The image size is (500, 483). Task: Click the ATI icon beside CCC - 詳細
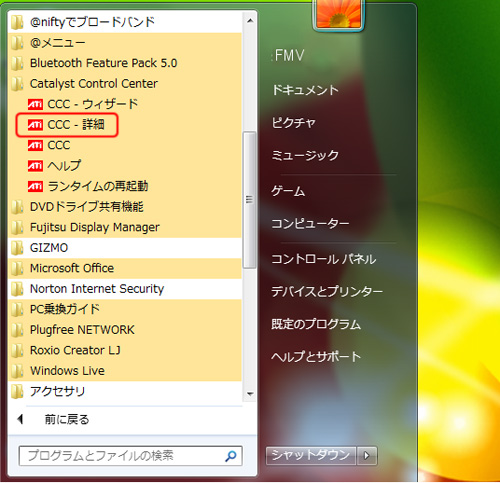[35, 125]
